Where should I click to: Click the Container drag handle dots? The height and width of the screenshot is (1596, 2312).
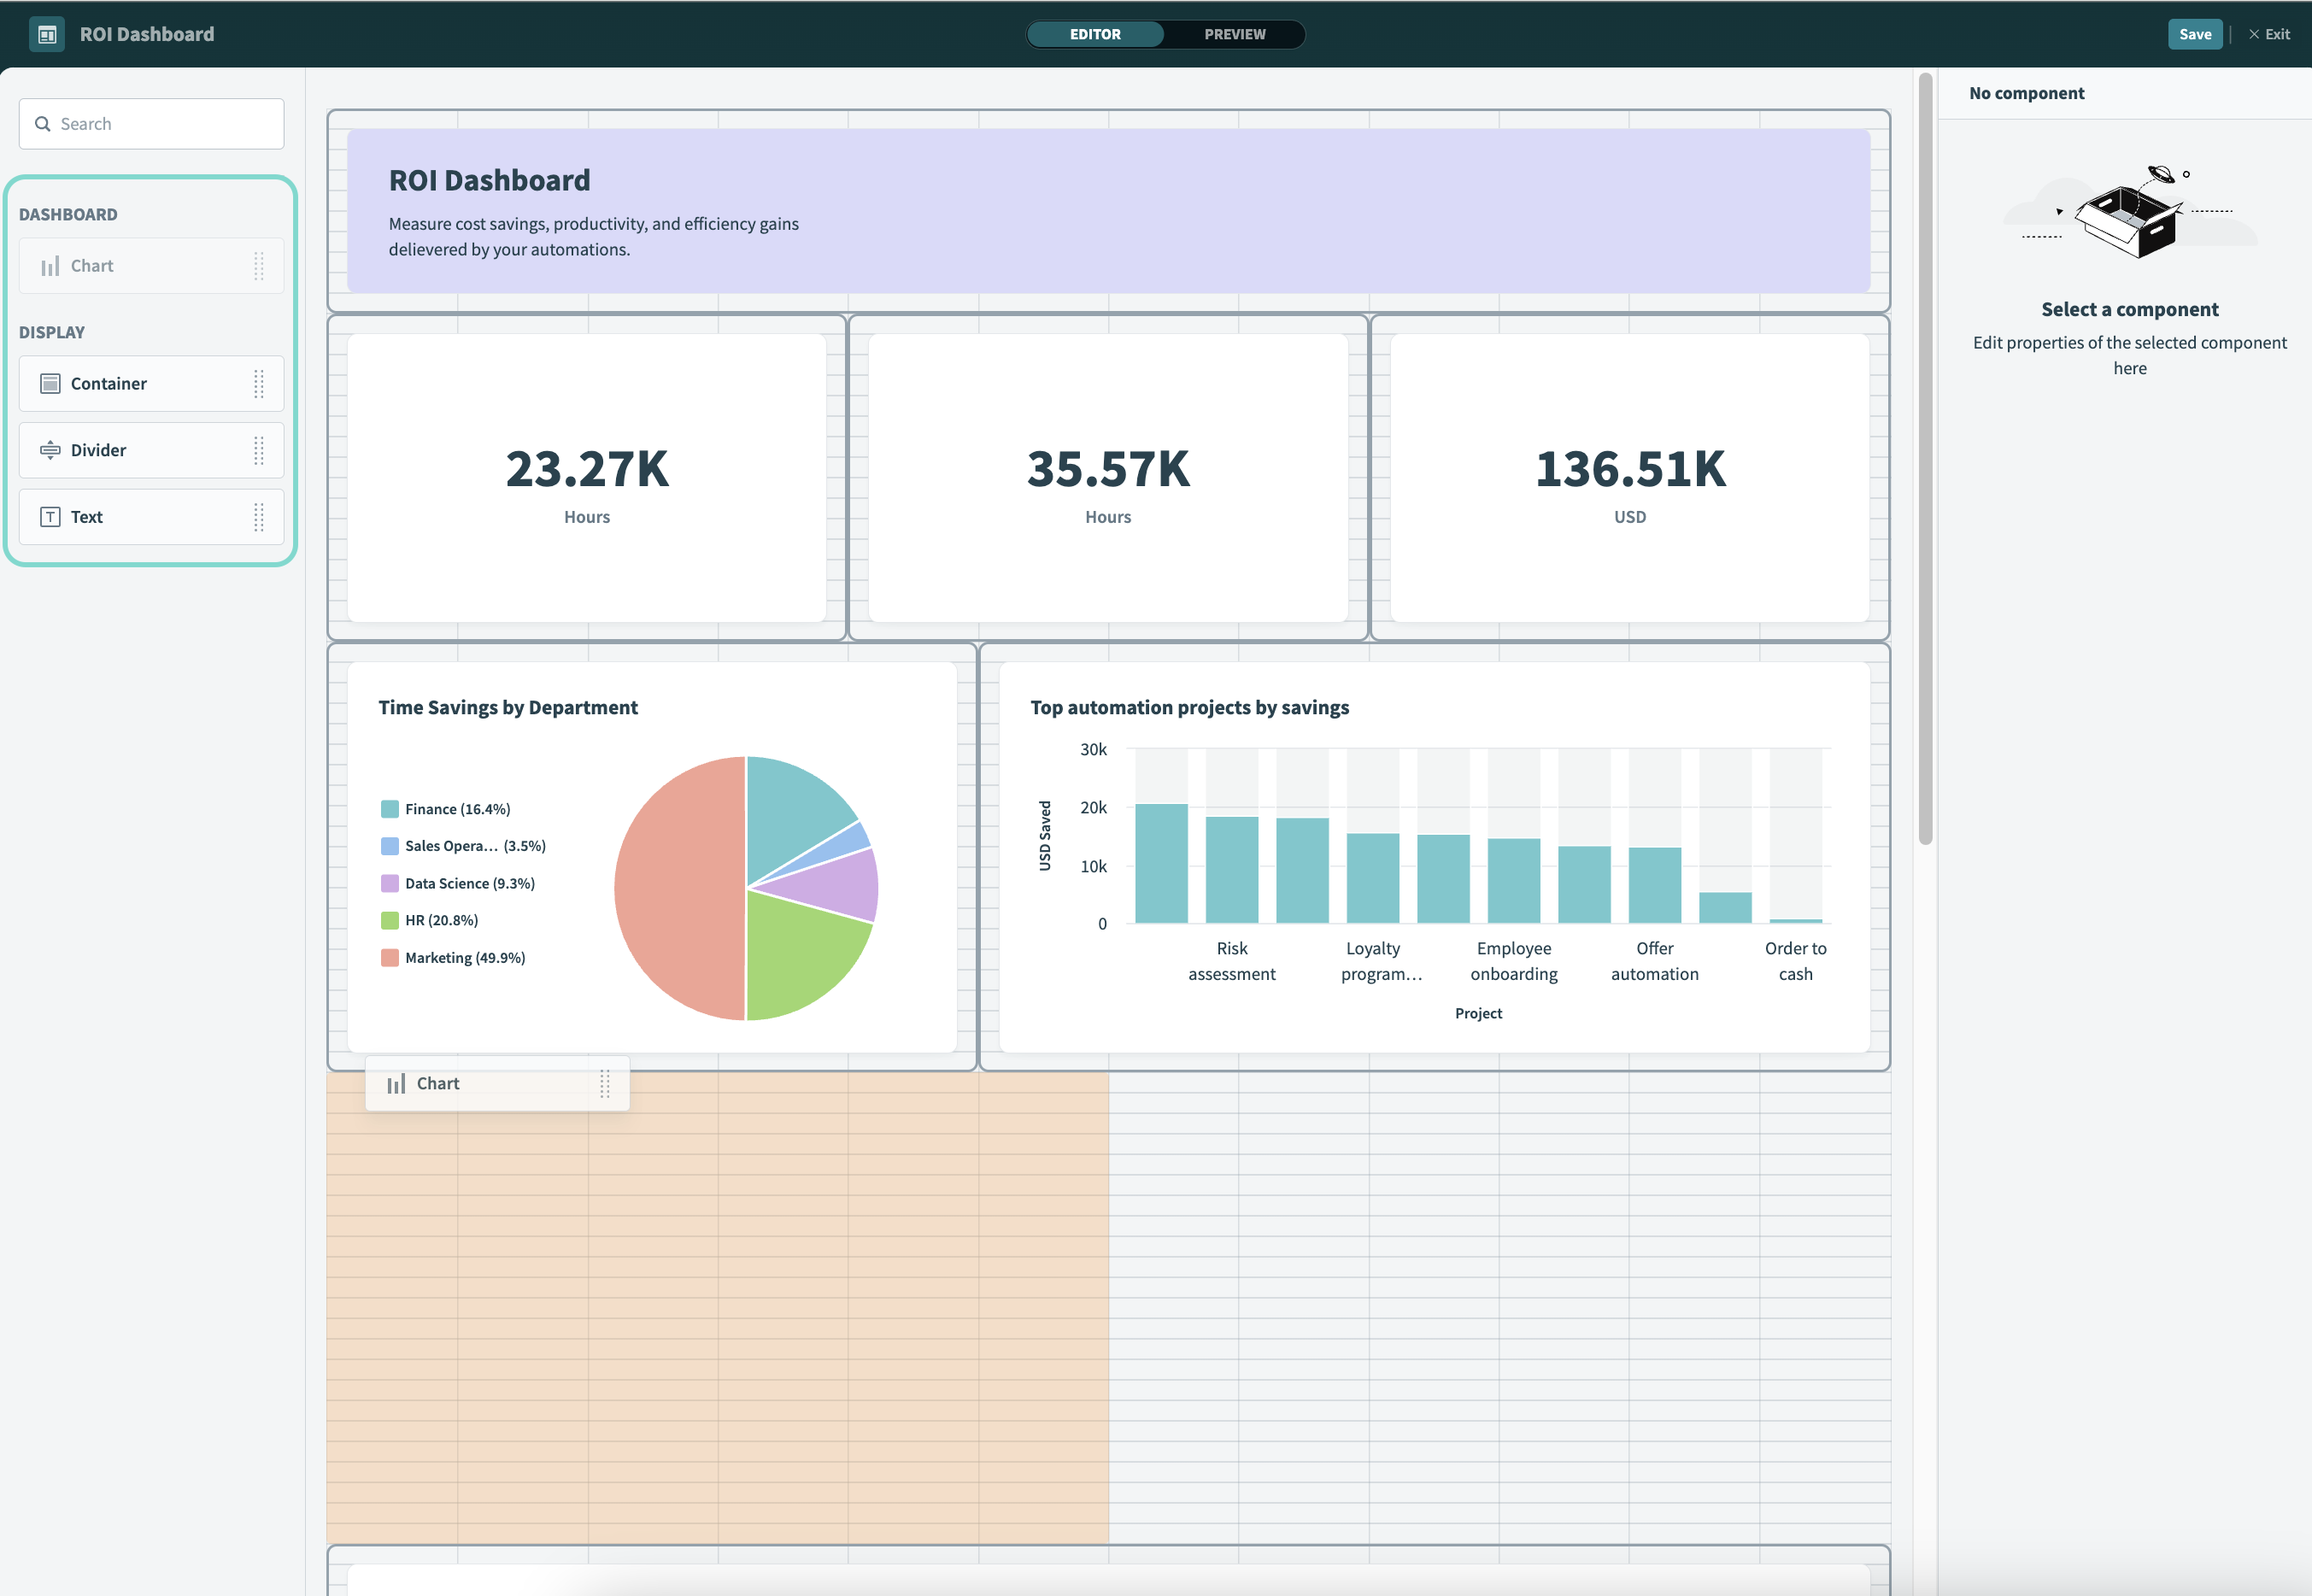[x=257, y=383]
